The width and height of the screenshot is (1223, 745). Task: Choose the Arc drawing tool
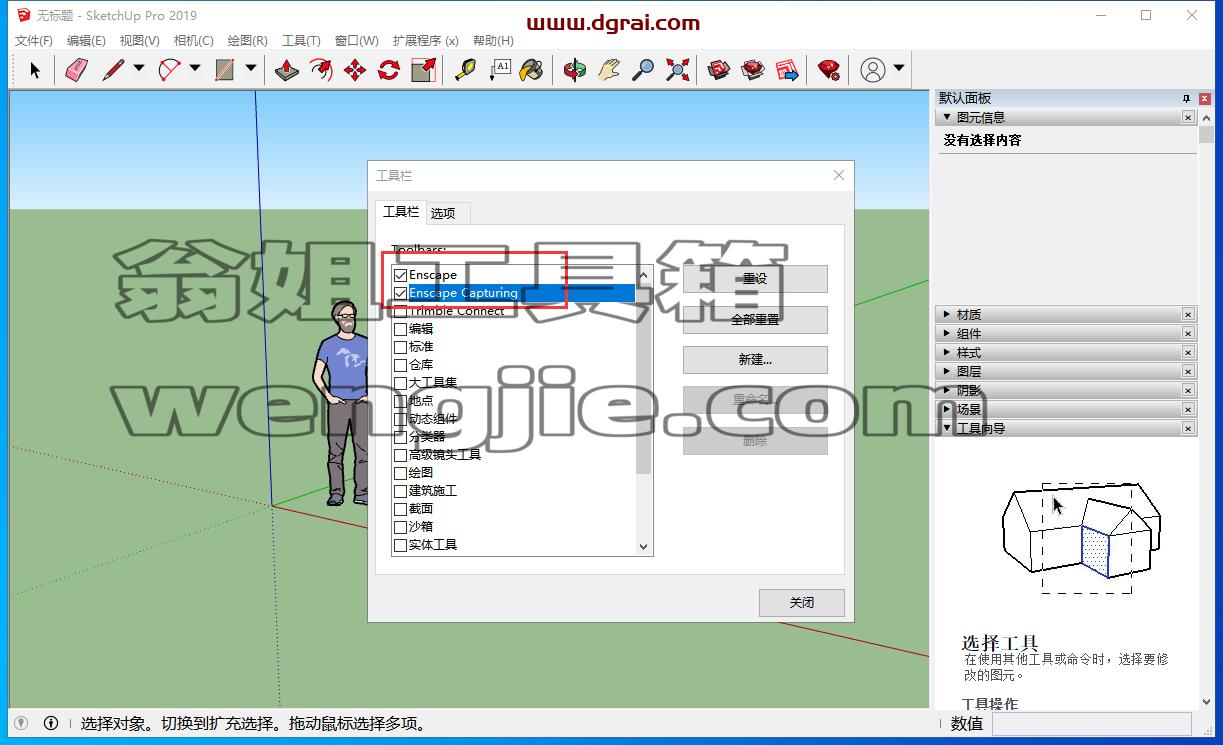click(170, 70)
